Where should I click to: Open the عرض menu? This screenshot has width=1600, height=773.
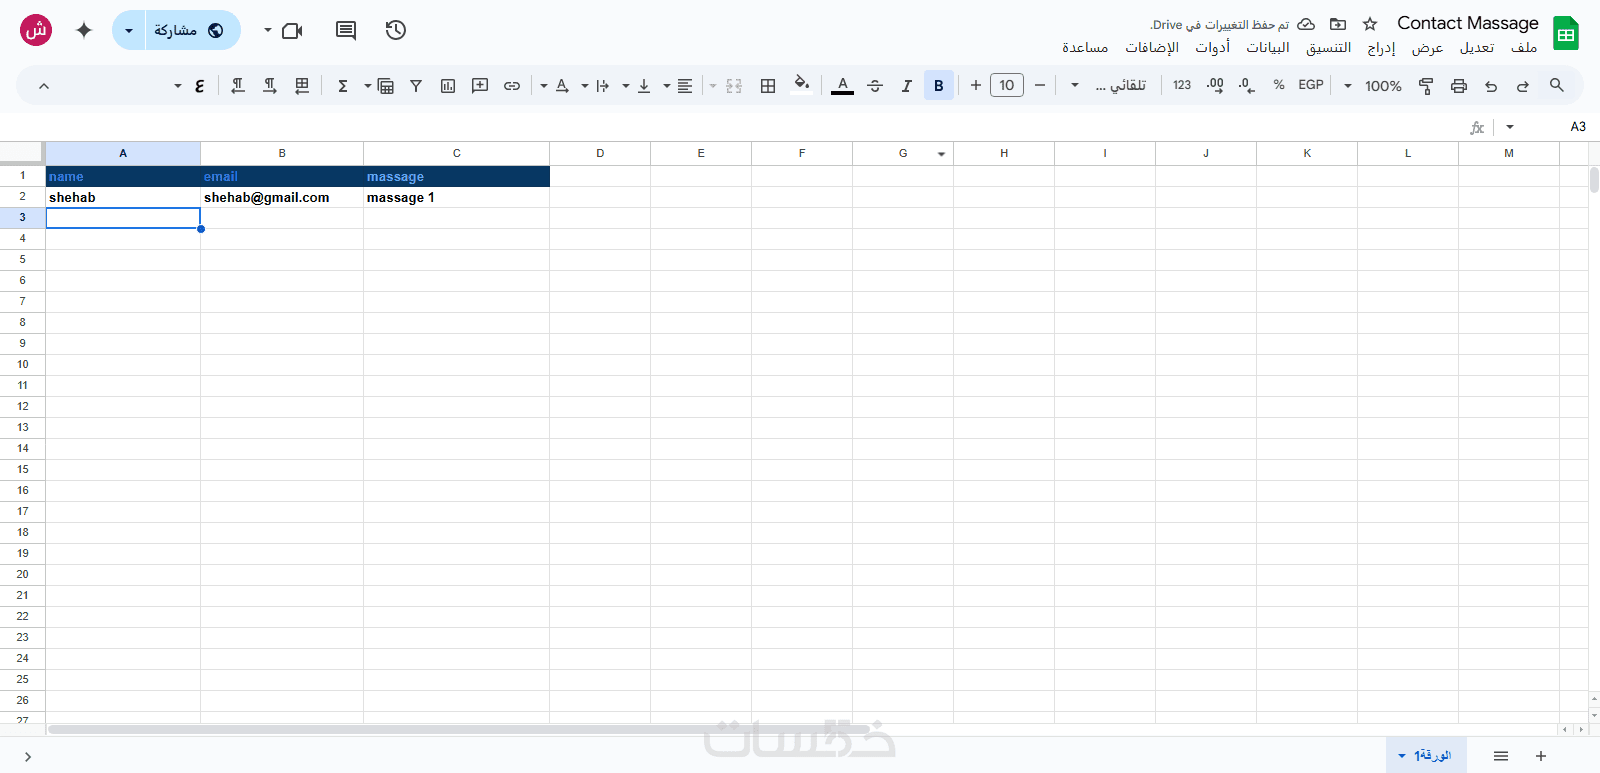[1427, 47]
